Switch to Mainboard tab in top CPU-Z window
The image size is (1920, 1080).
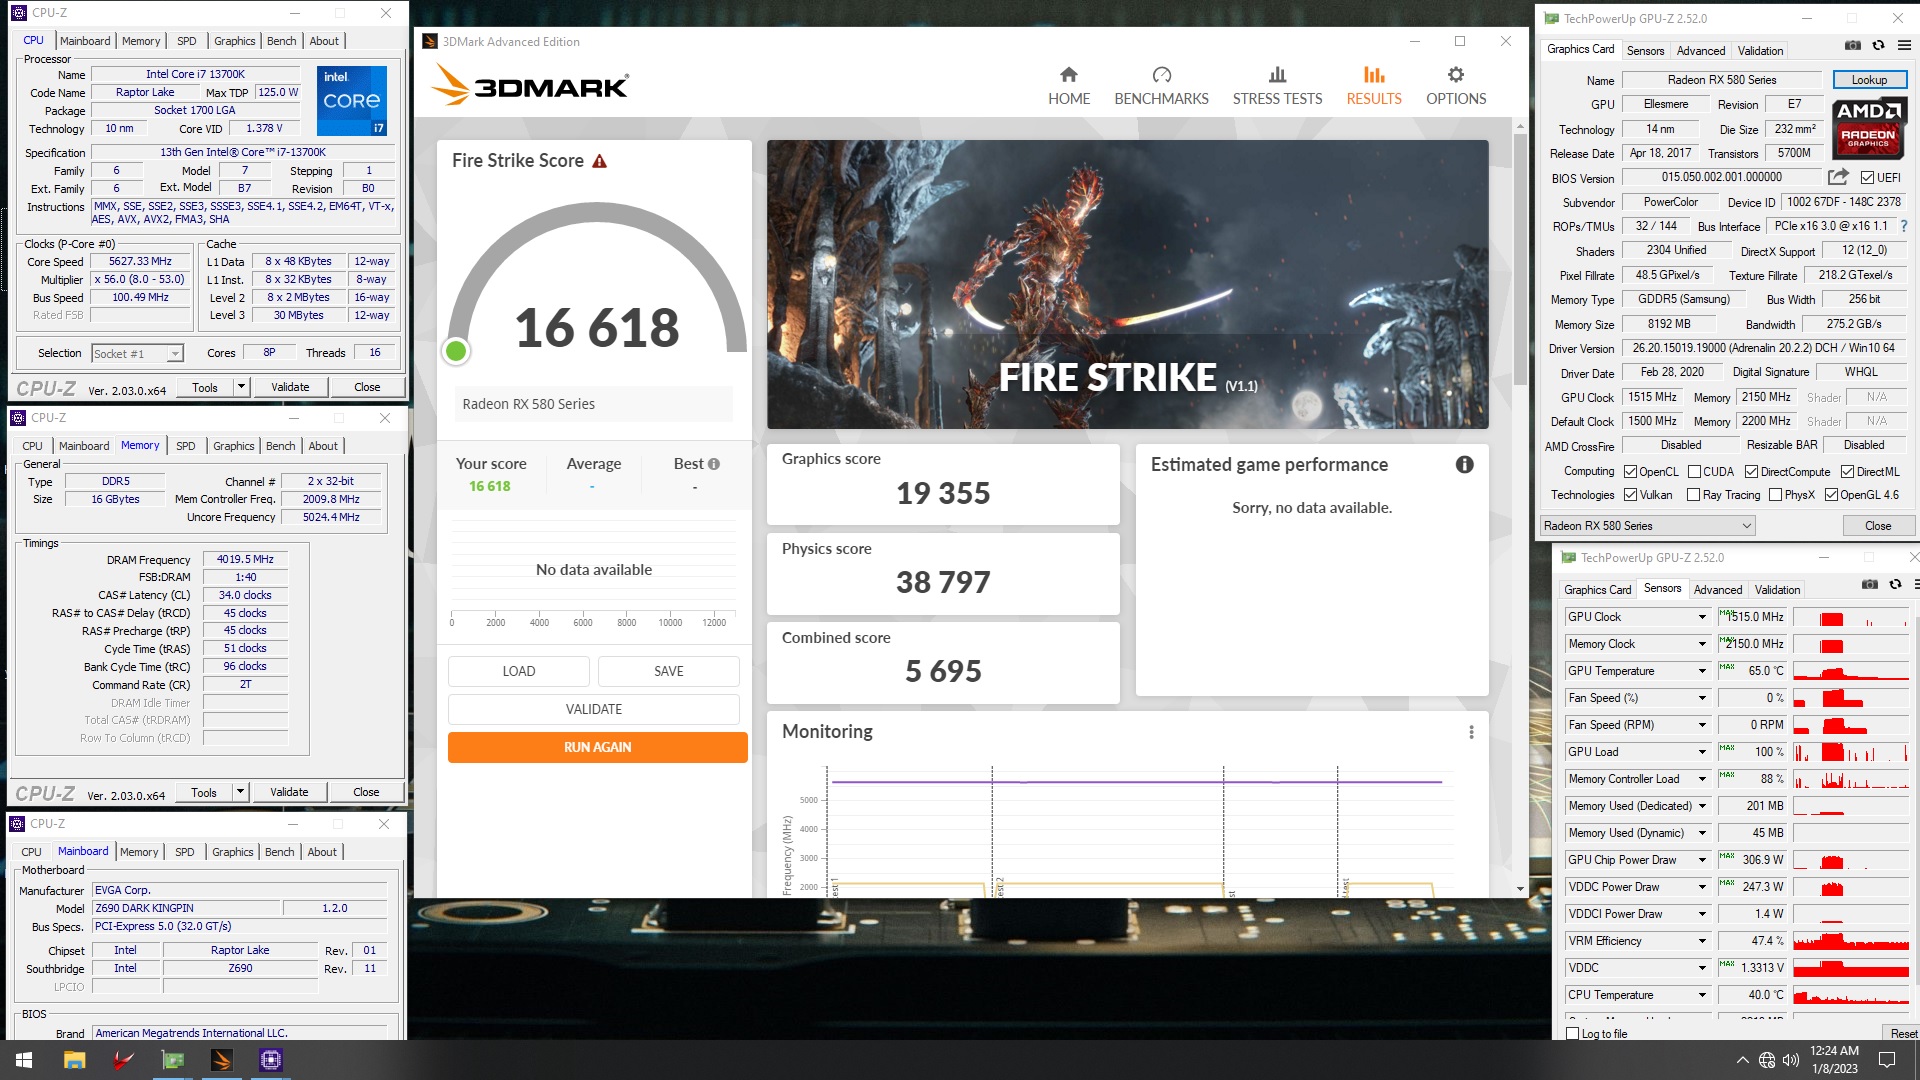click(x=85, y=41)
